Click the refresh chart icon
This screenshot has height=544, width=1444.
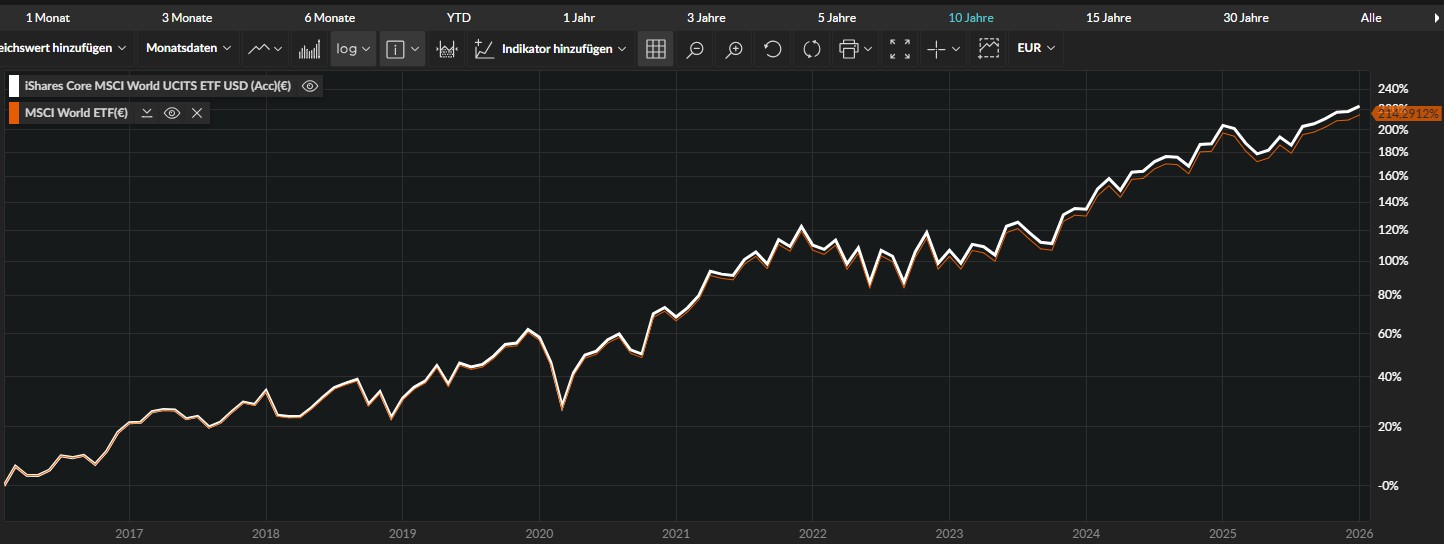[x=811, y=49]
